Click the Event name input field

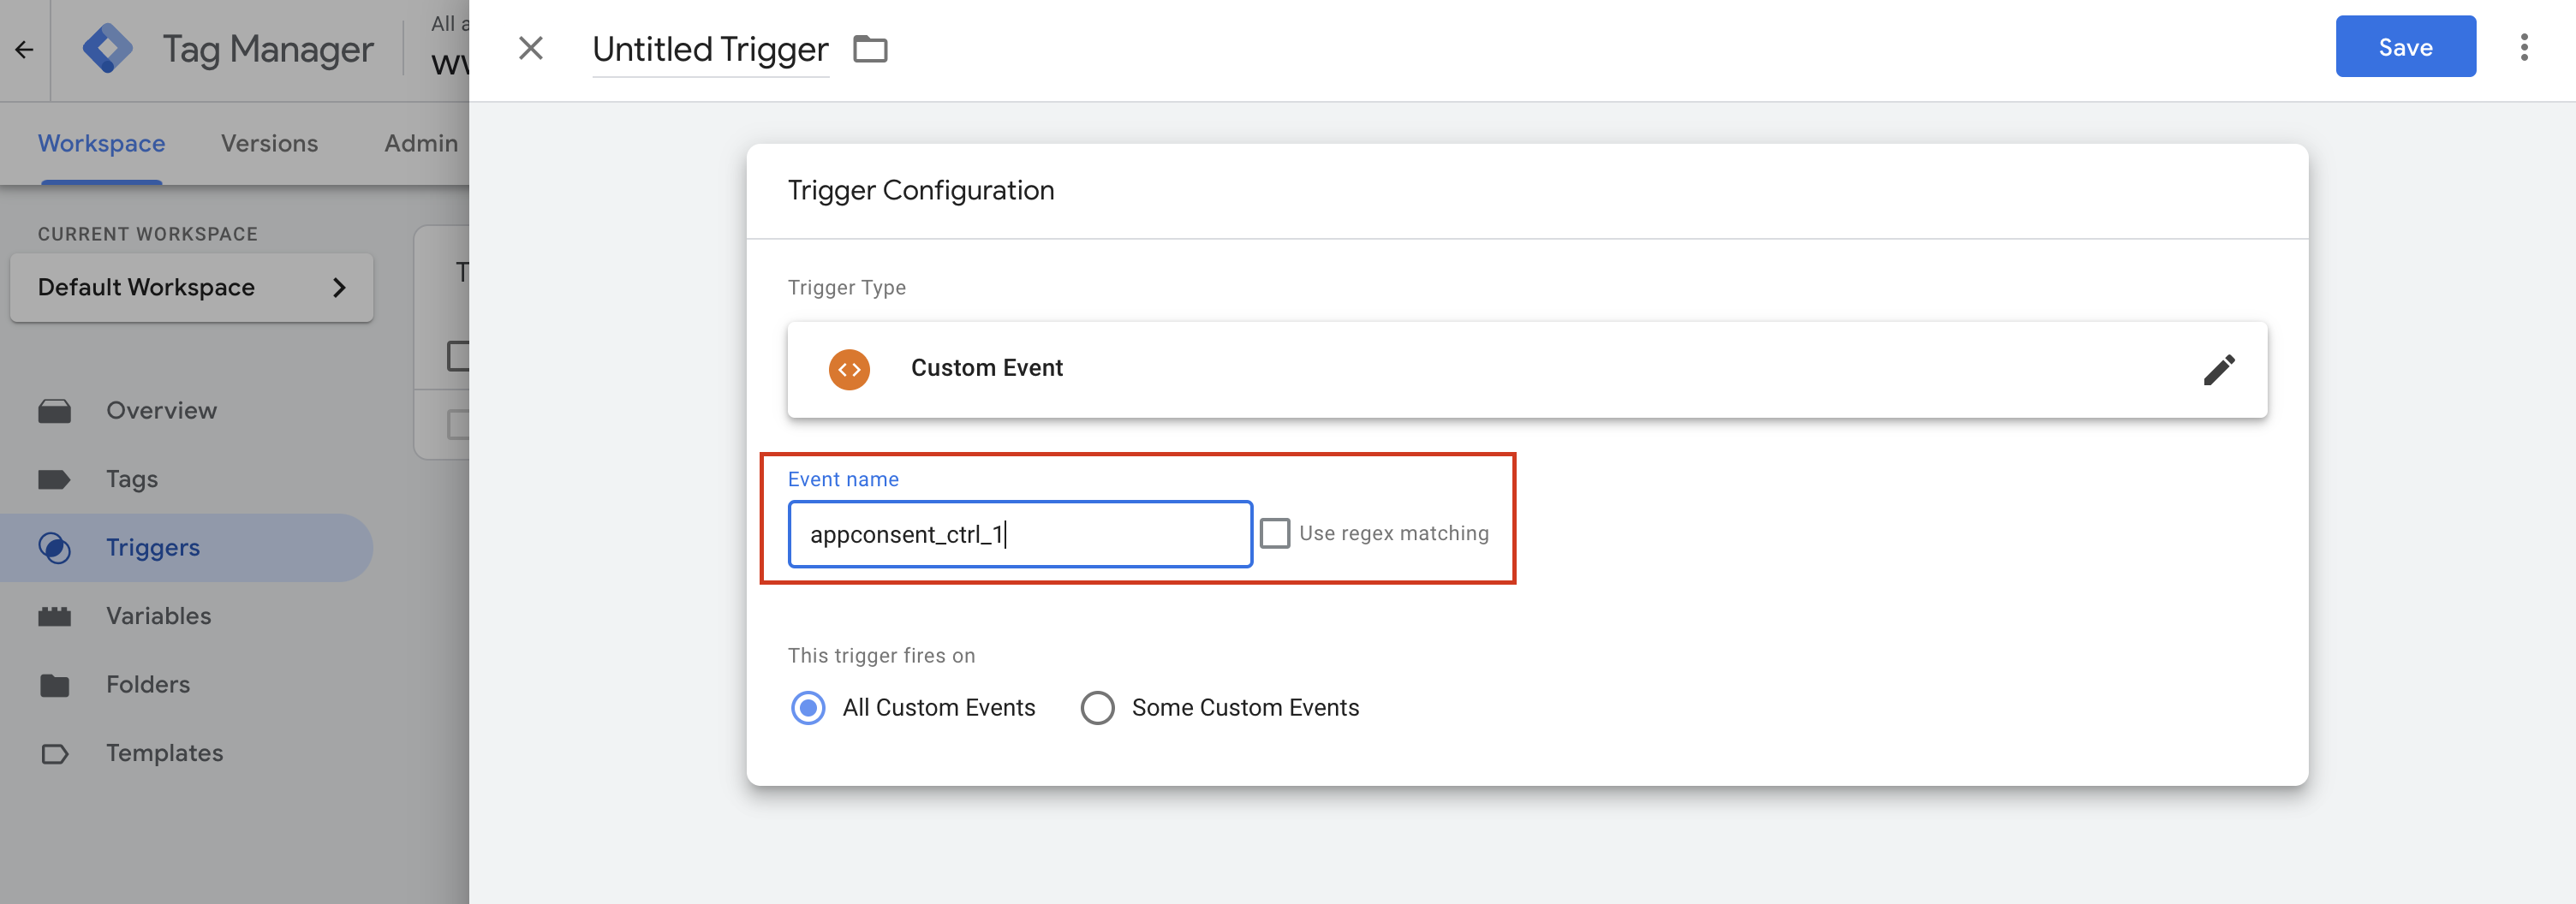1019,534
